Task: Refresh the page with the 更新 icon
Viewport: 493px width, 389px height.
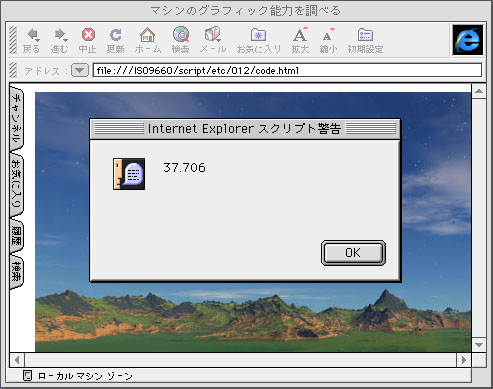Action: (116, 34)
